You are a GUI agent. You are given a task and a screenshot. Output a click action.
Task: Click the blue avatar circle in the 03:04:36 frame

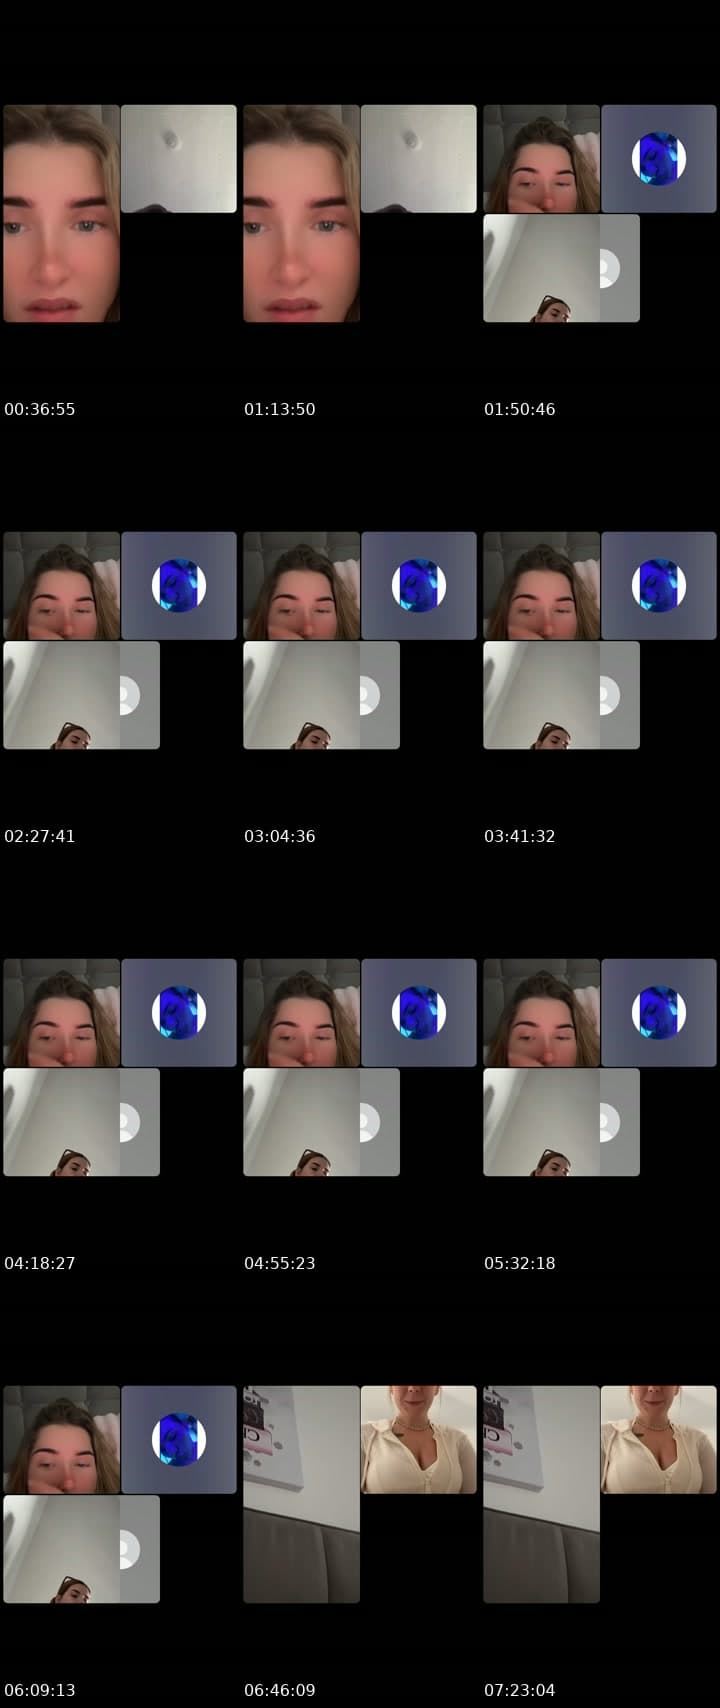(x=419, y=586)
